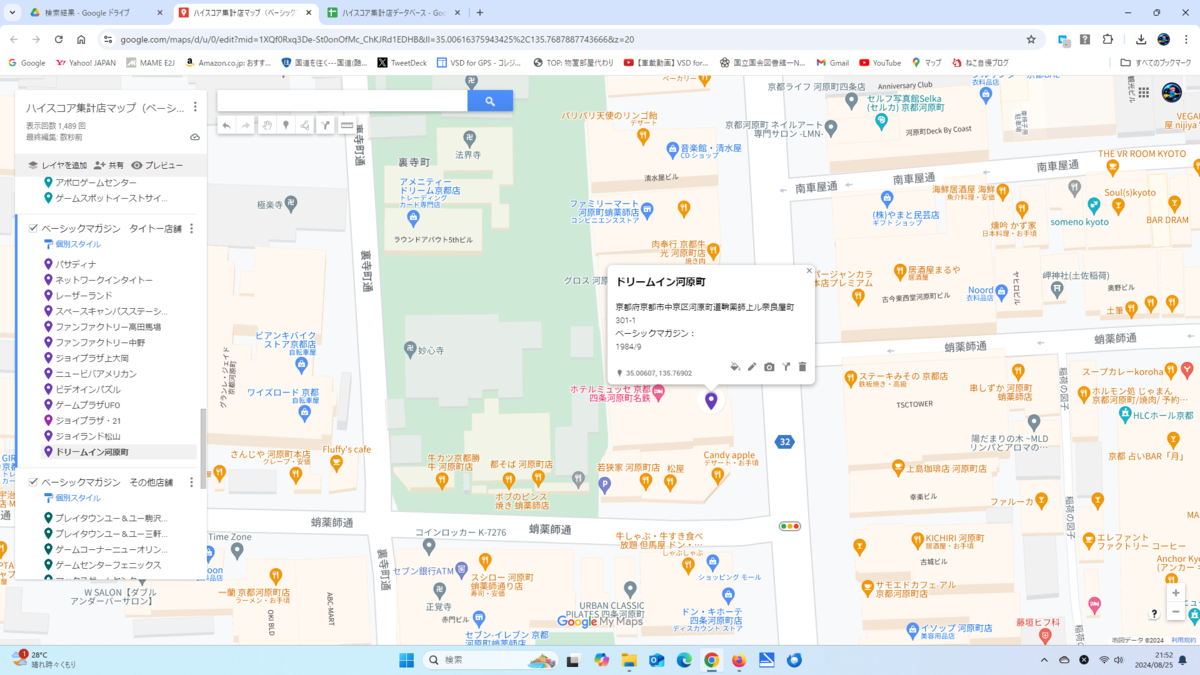Screen dimensions: 1200x675
Task: Select the draw line tool
Action: (305, 125)
